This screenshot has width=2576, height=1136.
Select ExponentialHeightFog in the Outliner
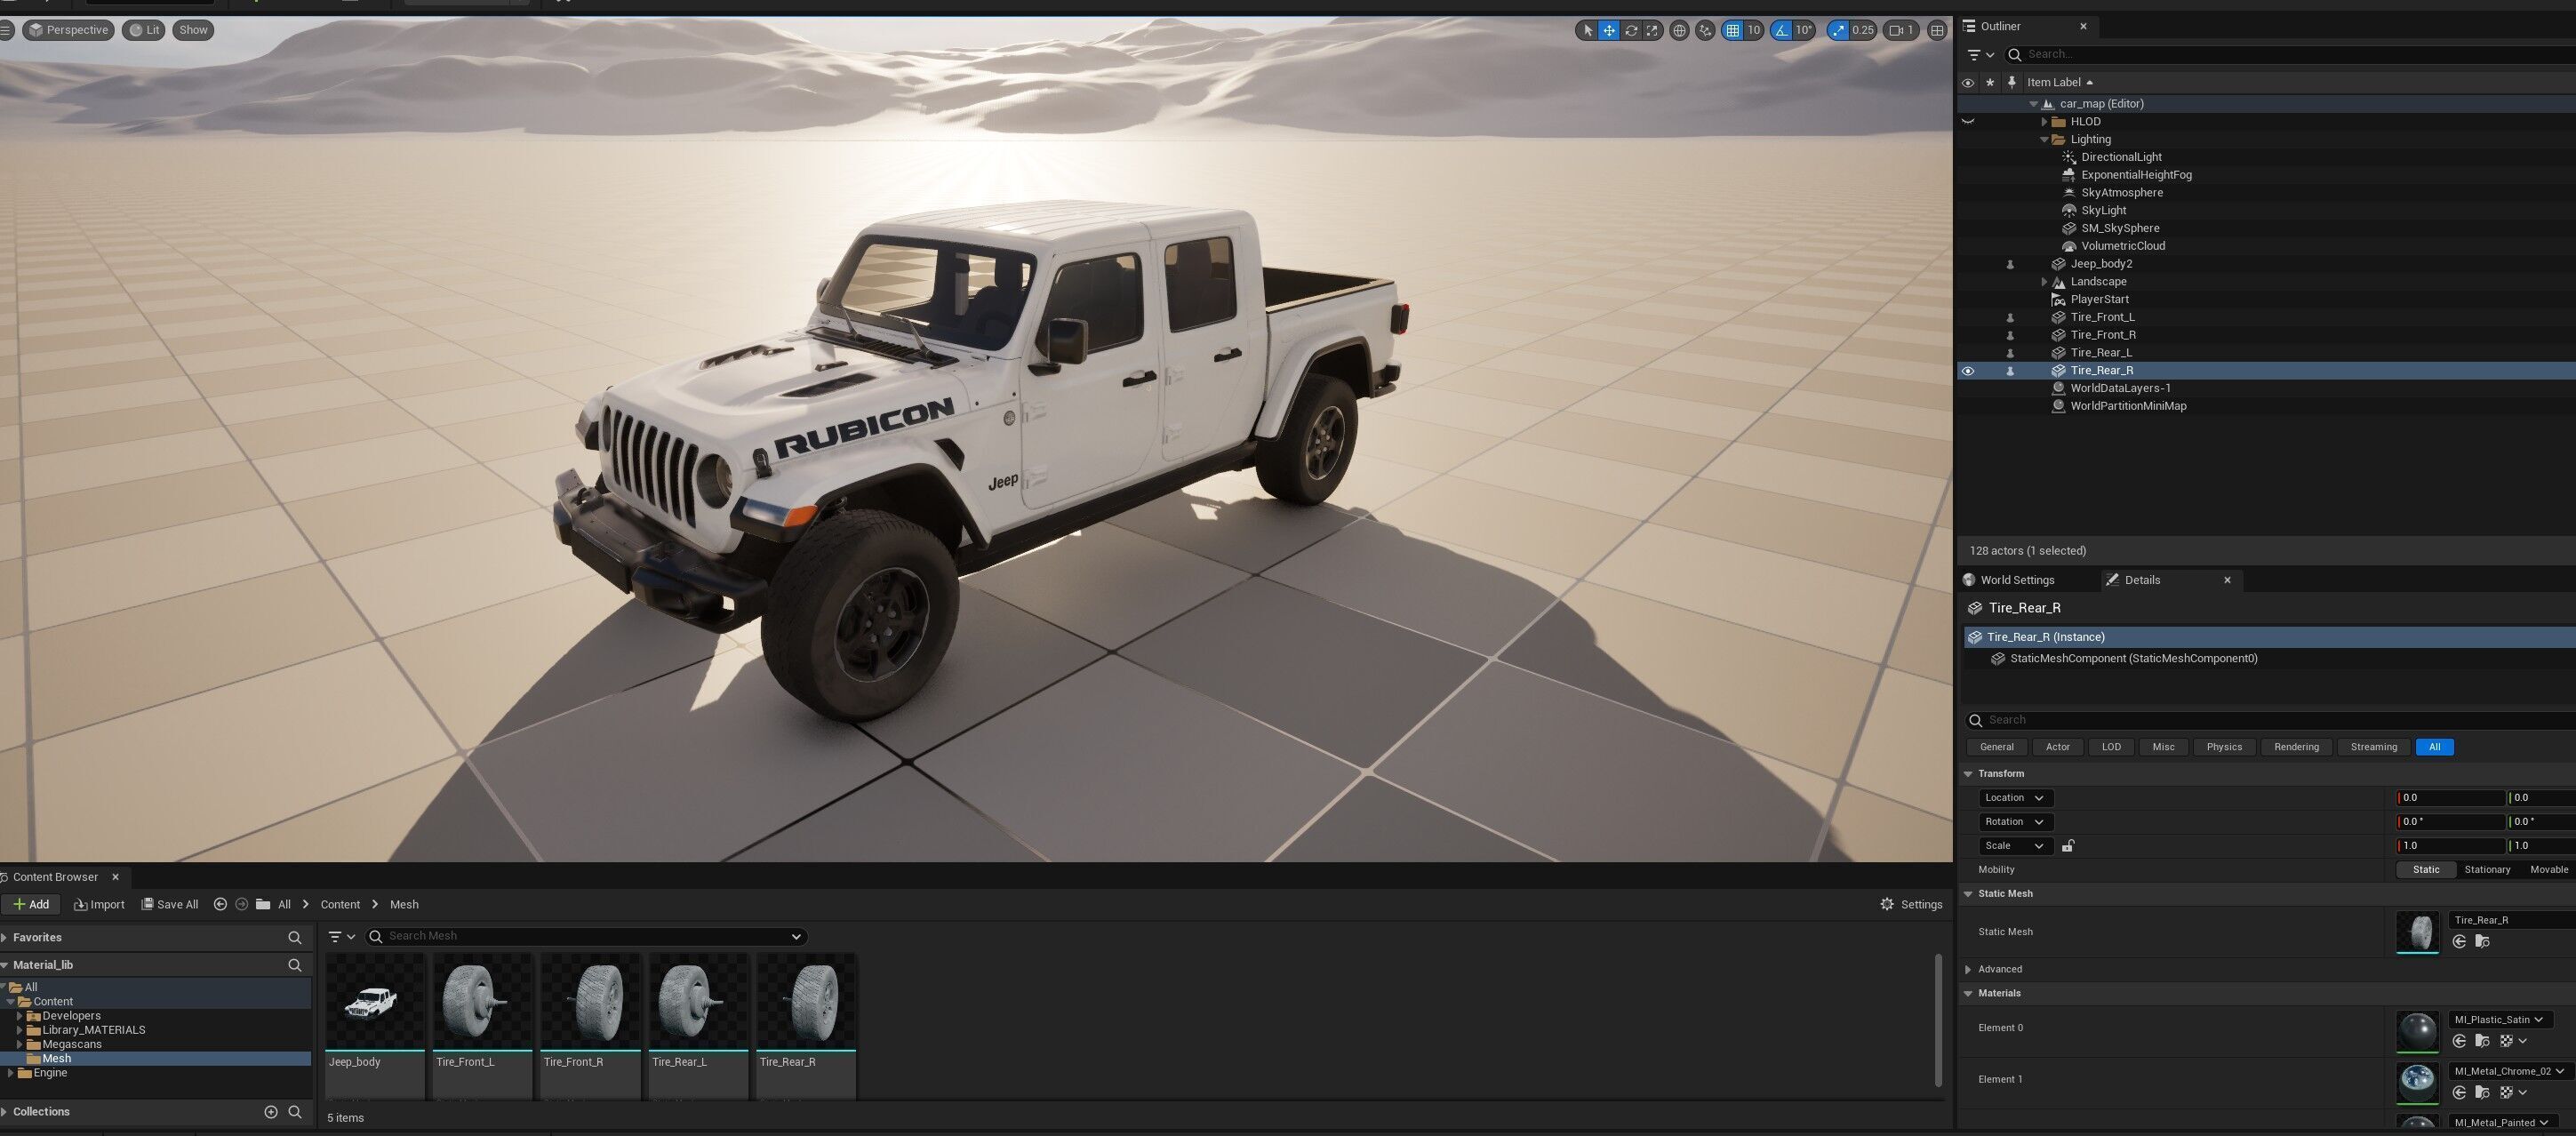[2136, 175]
